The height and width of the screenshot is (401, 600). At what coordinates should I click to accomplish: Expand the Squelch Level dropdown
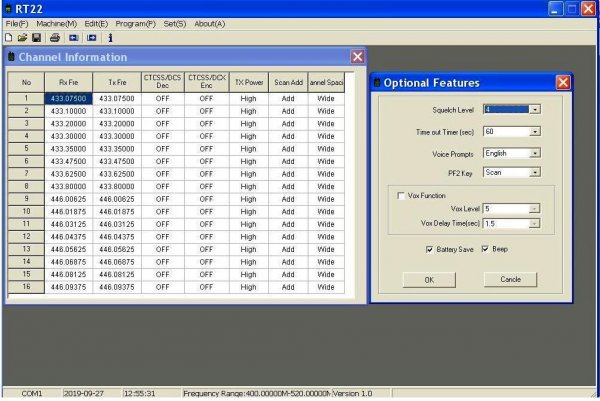[535, 108]
